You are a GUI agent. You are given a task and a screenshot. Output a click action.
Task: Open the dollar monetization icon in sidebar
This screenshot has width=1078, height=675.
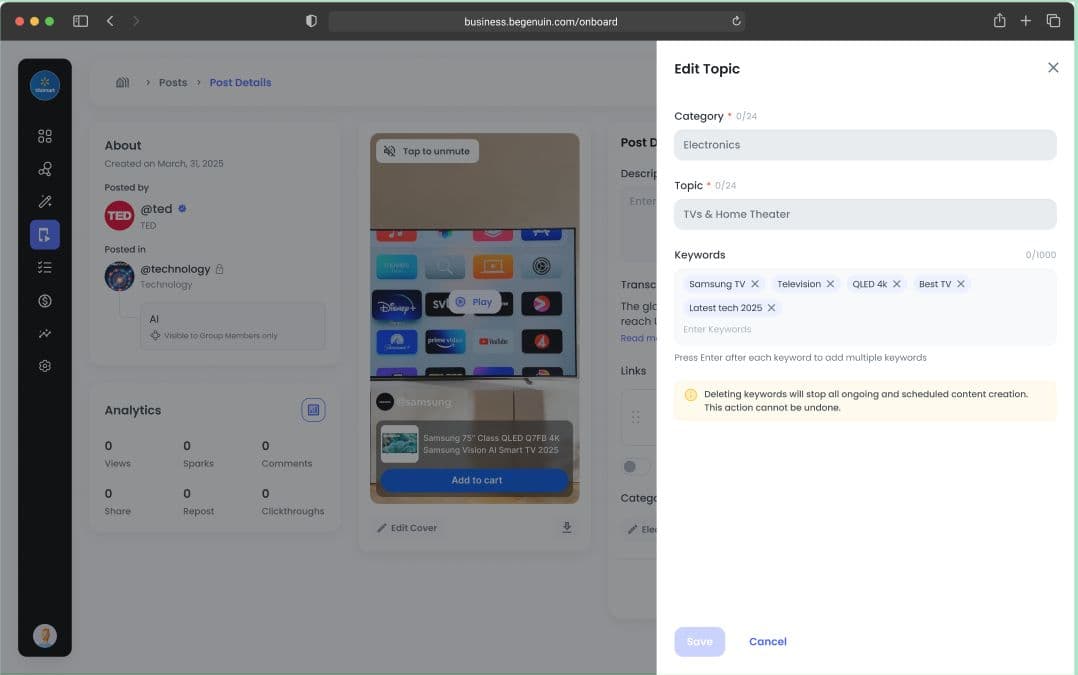point(45,300)
